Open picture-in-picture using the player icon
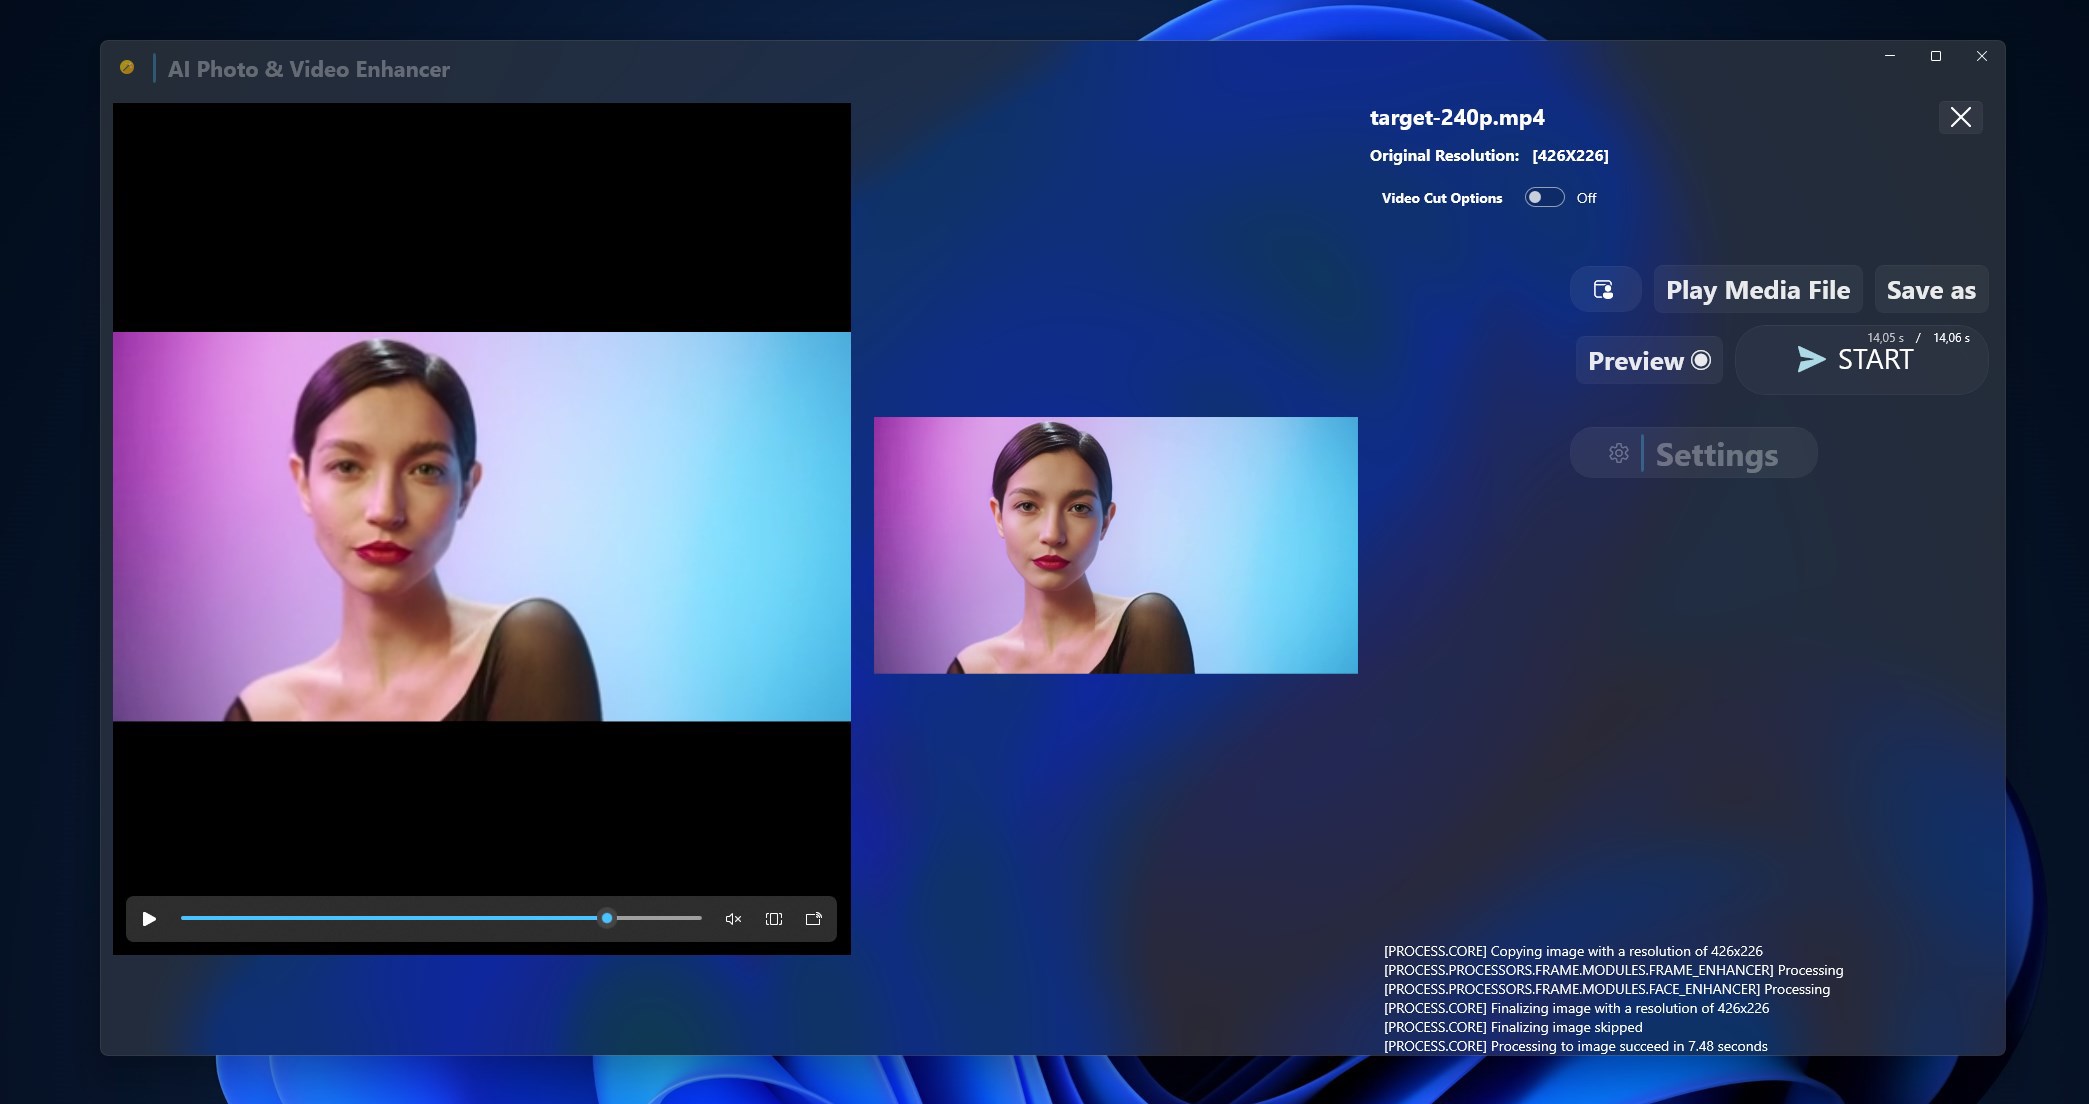The width and height of the screenshot is (2089, 1104). tap(813, 918)
